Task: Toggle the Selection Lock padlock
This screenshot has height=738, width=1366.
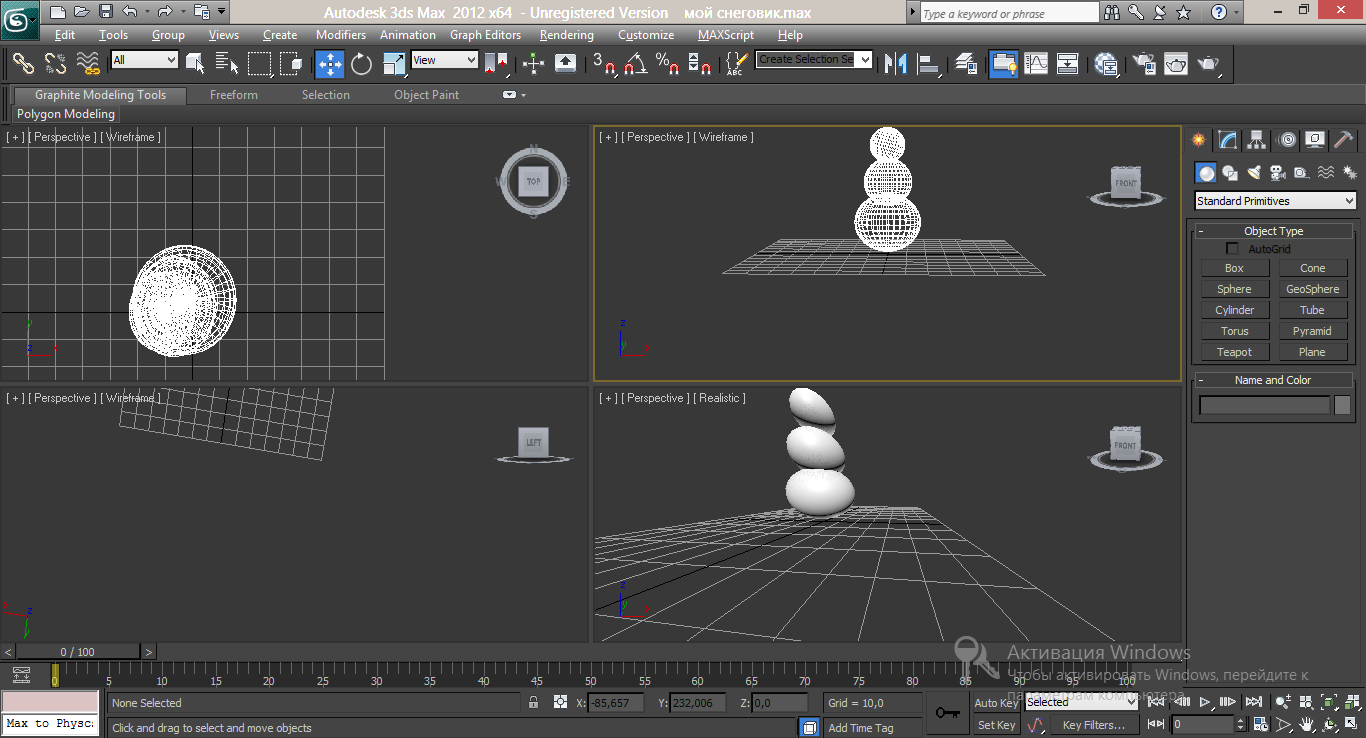Action: pyautogui.click(x=534, y=703)
